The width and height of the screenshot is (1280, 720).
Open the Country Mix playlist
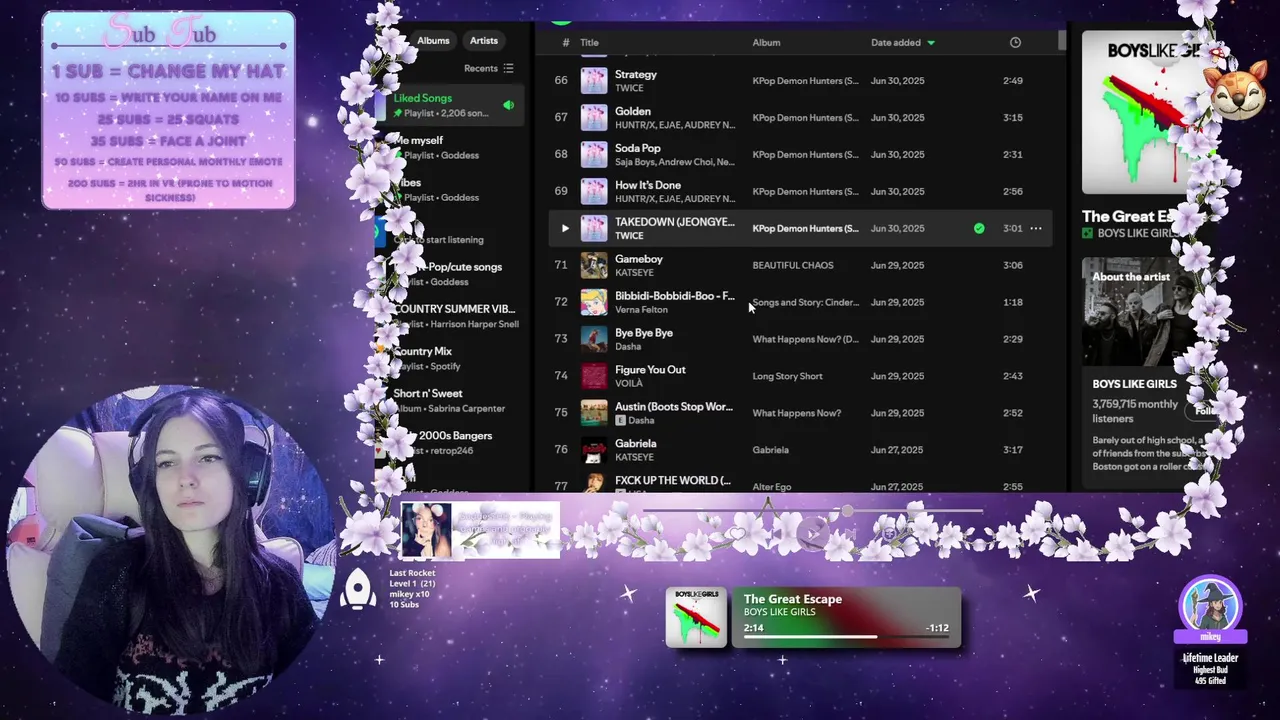(x=452, y=358)
